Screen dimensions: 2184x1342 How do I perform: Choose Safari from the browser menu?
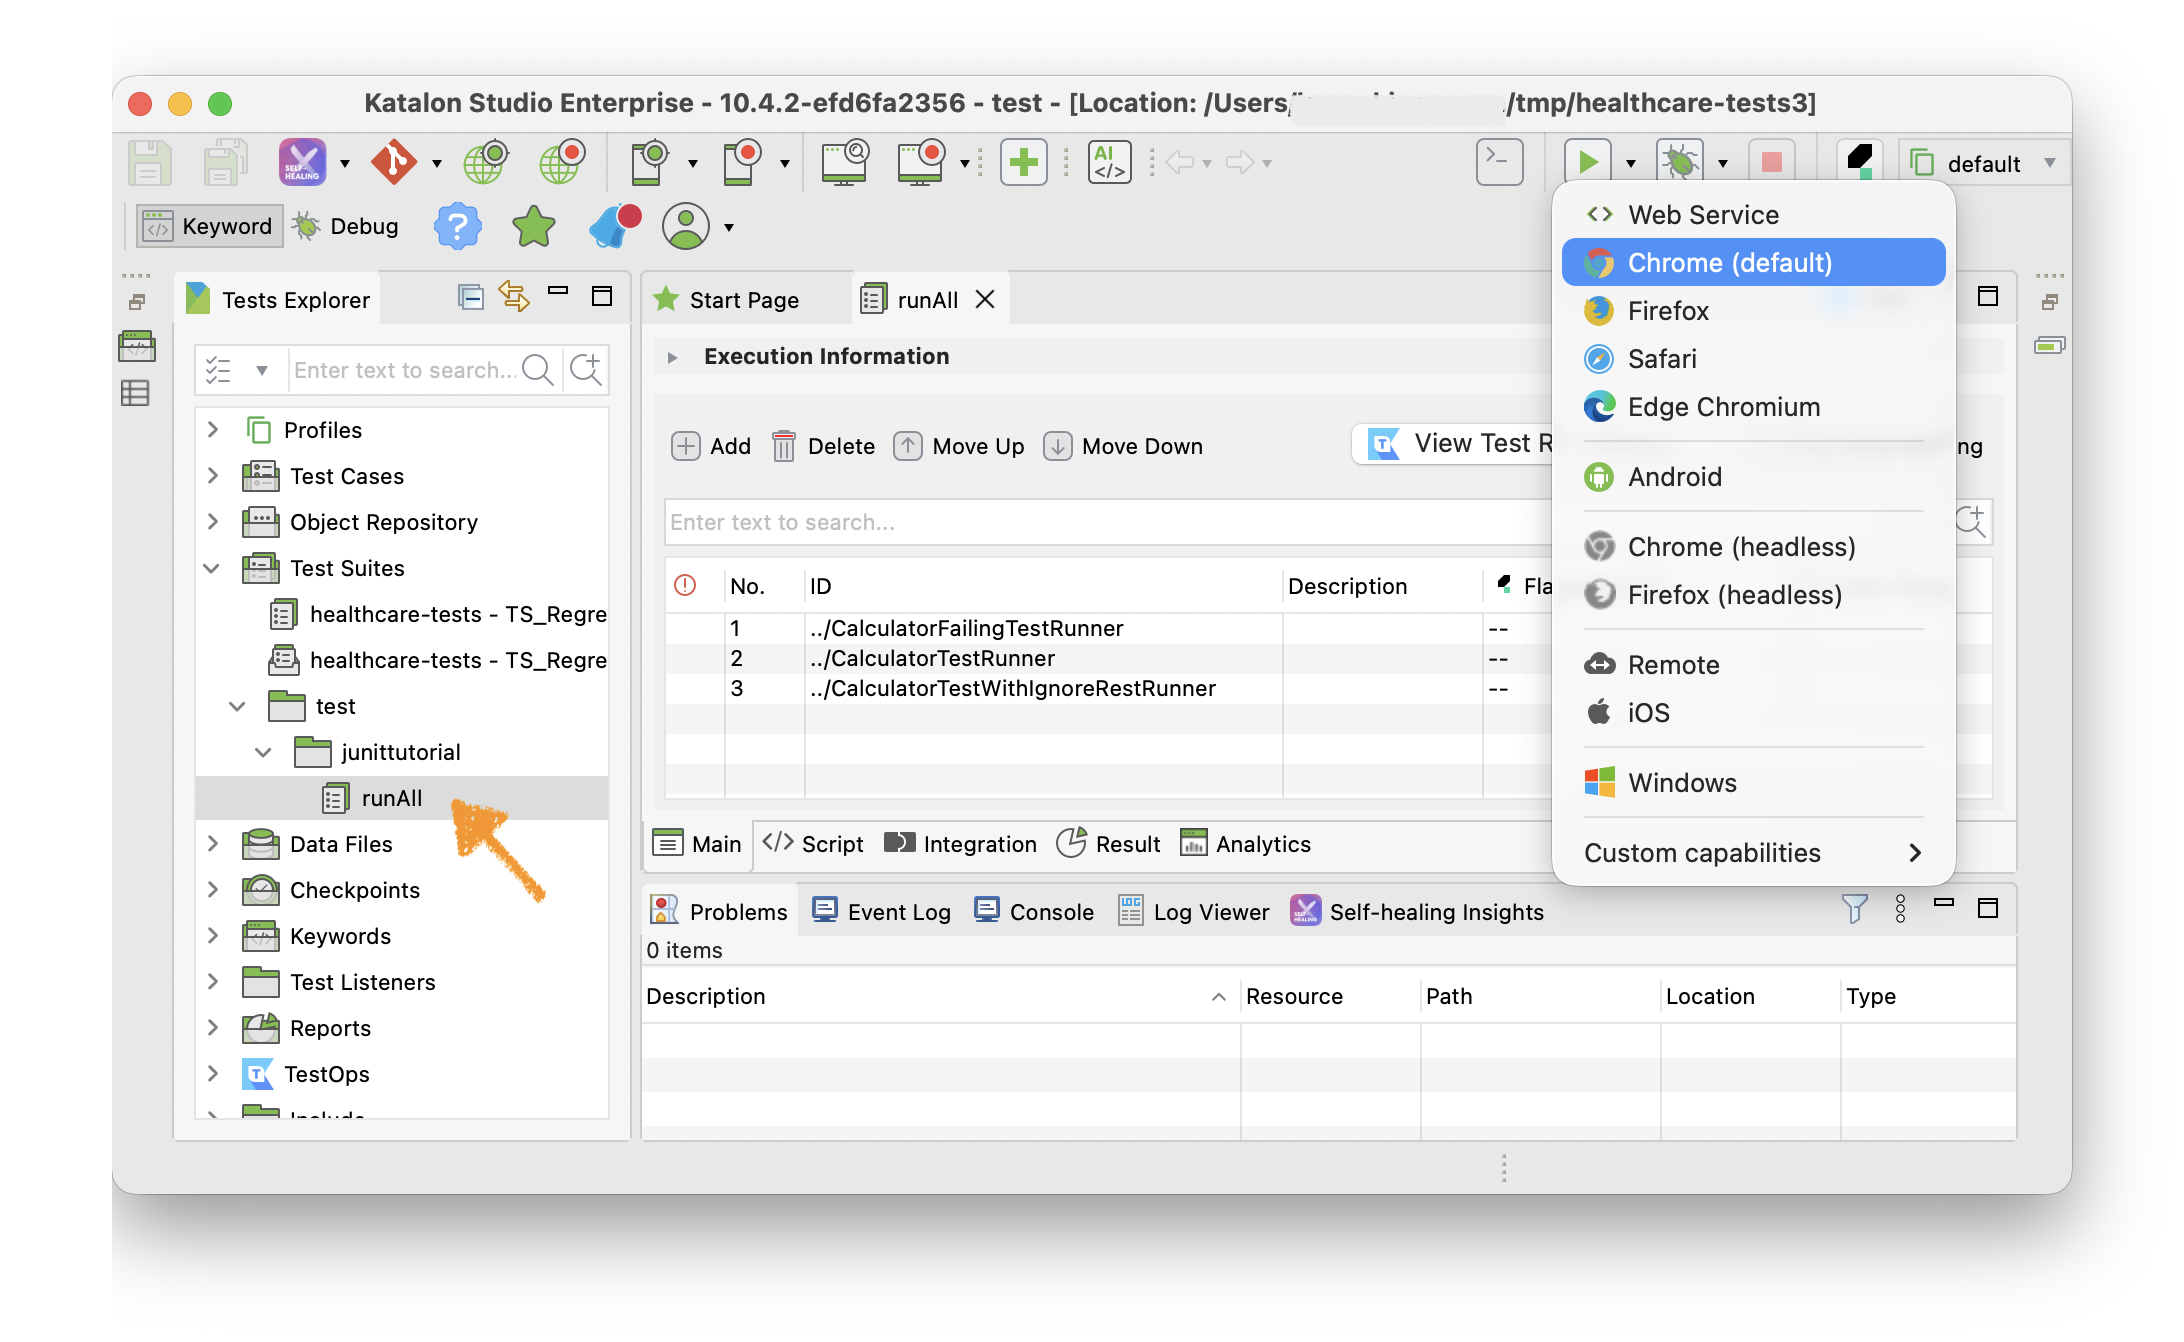(x=1754, y=358)
